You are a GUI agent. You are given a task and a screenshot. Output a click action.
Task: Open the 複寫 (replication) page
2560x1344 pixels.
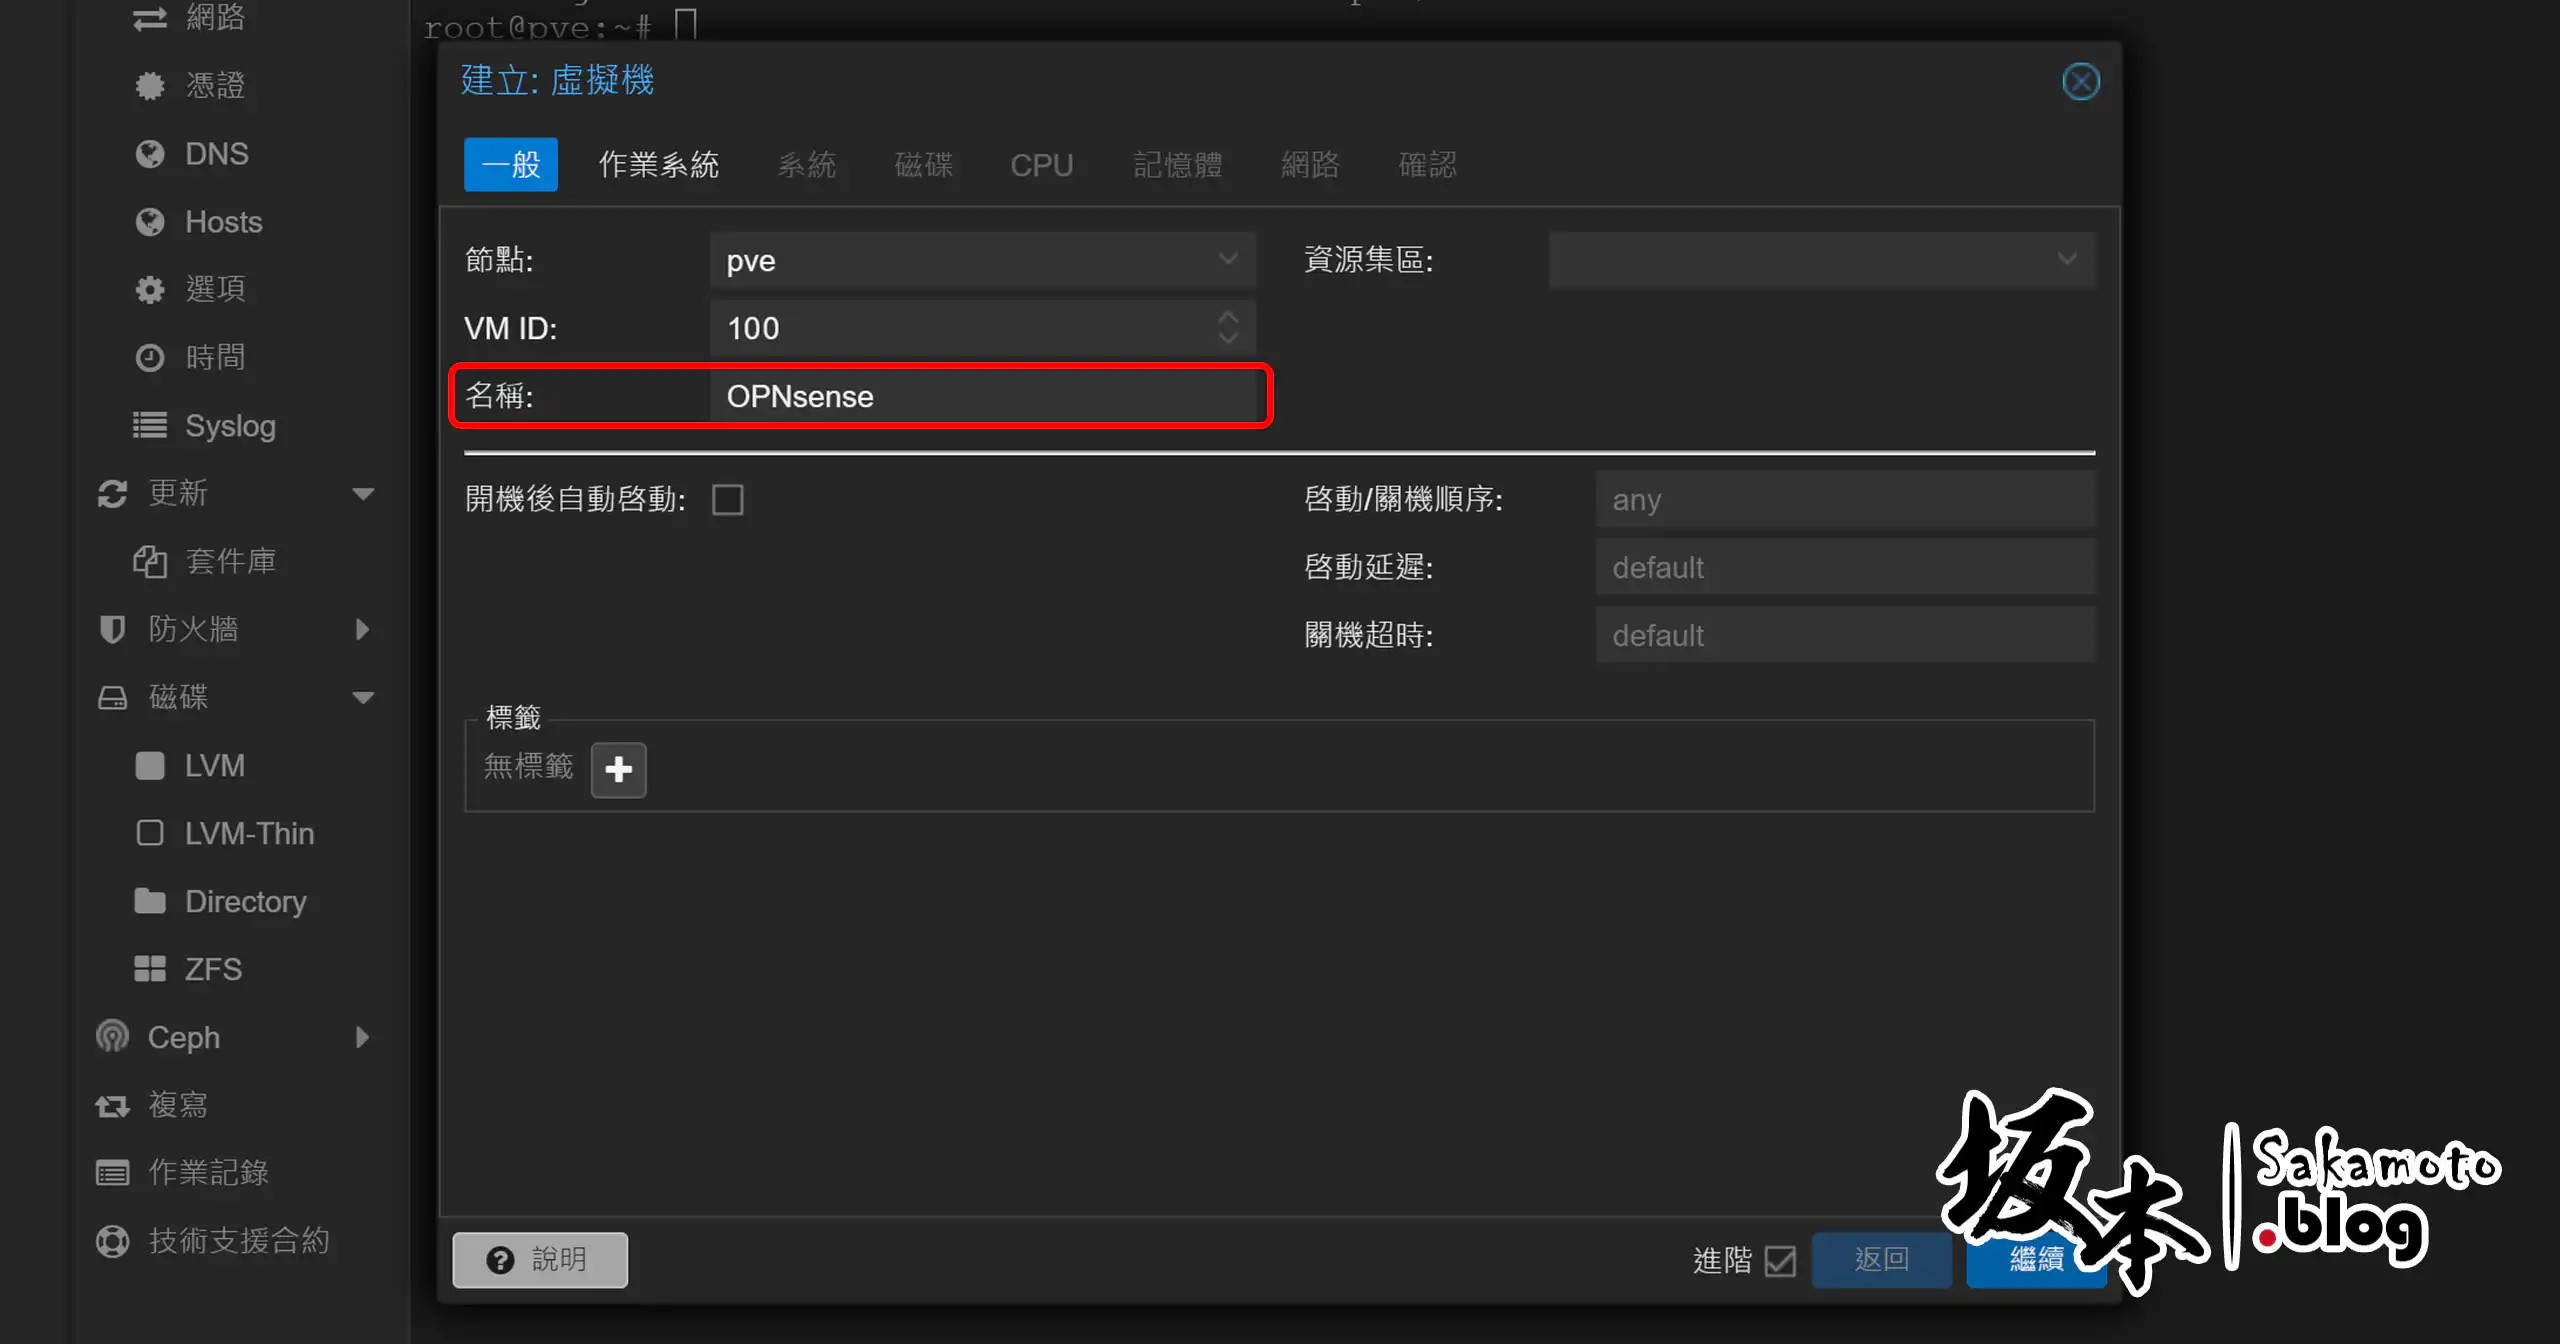[x=180, y=1104]
